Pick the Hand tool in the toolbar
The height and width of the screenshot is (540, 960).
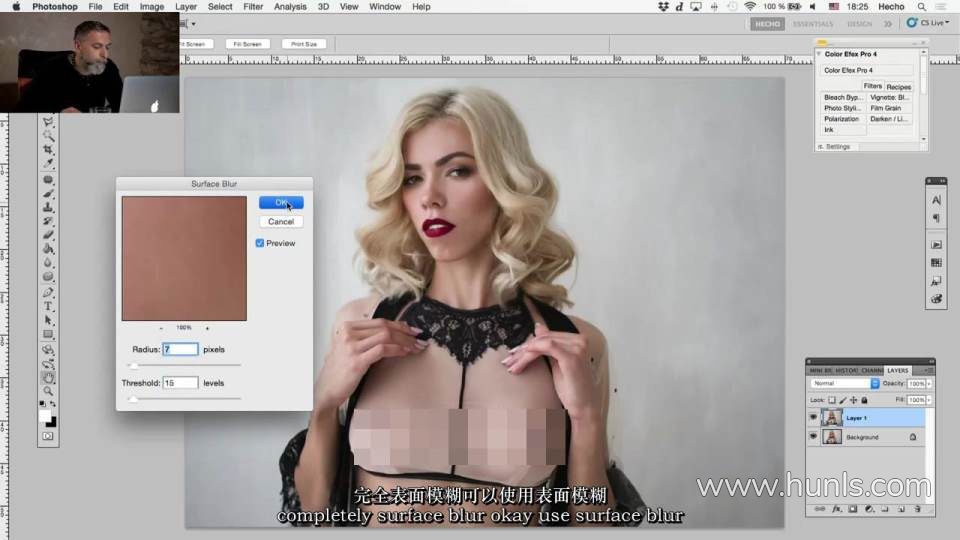pyautogui.click(x=48, y=378)
